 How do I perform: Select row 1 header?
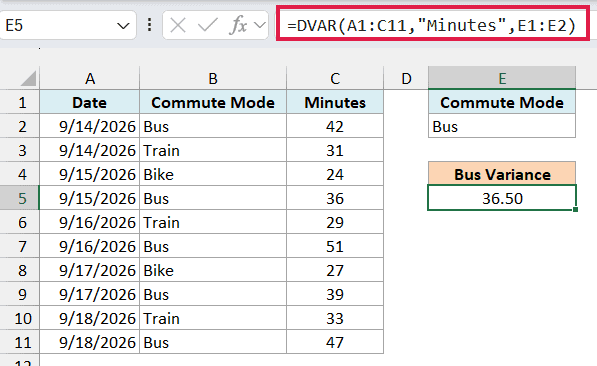(20, 102)
